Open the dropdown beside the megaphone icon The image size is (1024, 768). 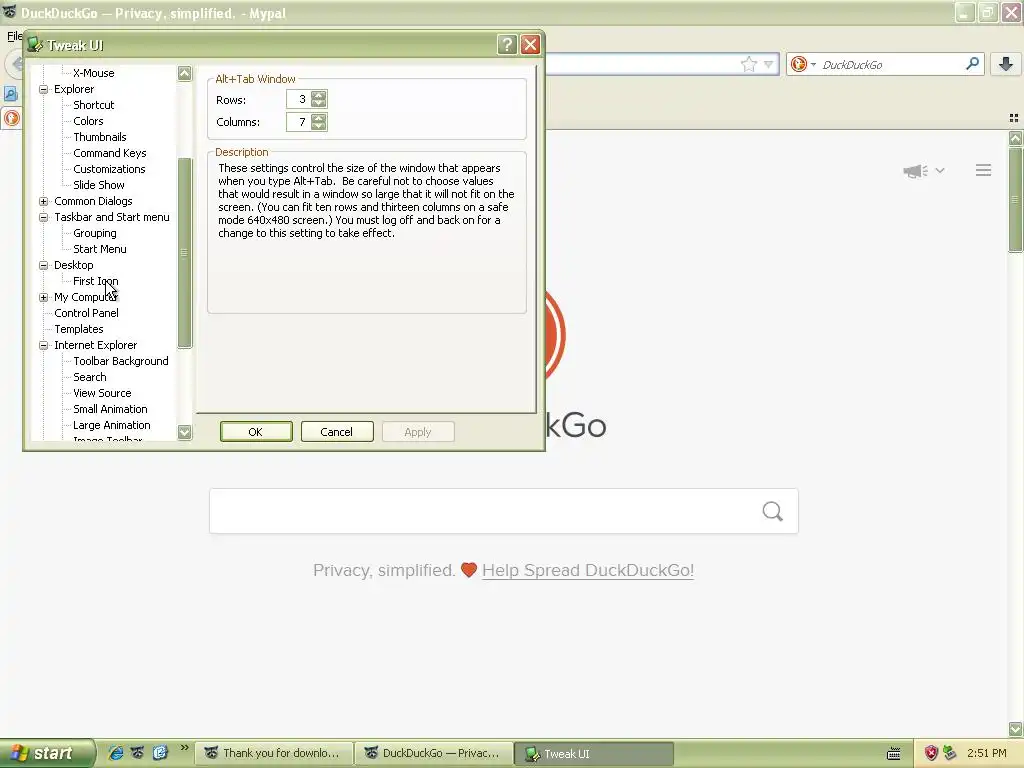point(940,170)
